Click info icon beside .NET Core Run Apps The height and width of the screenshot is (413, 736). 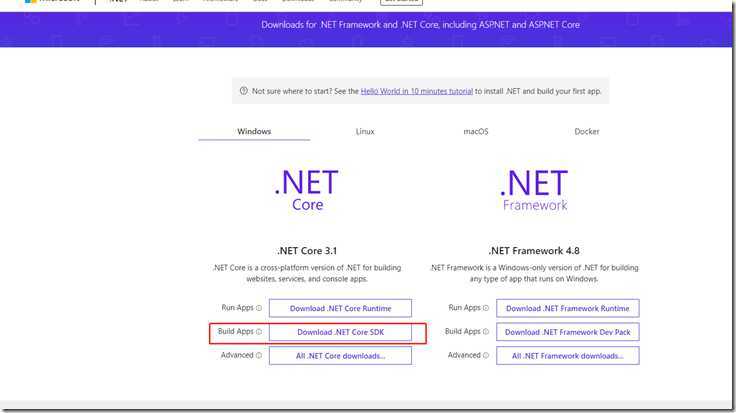[259, 308]
